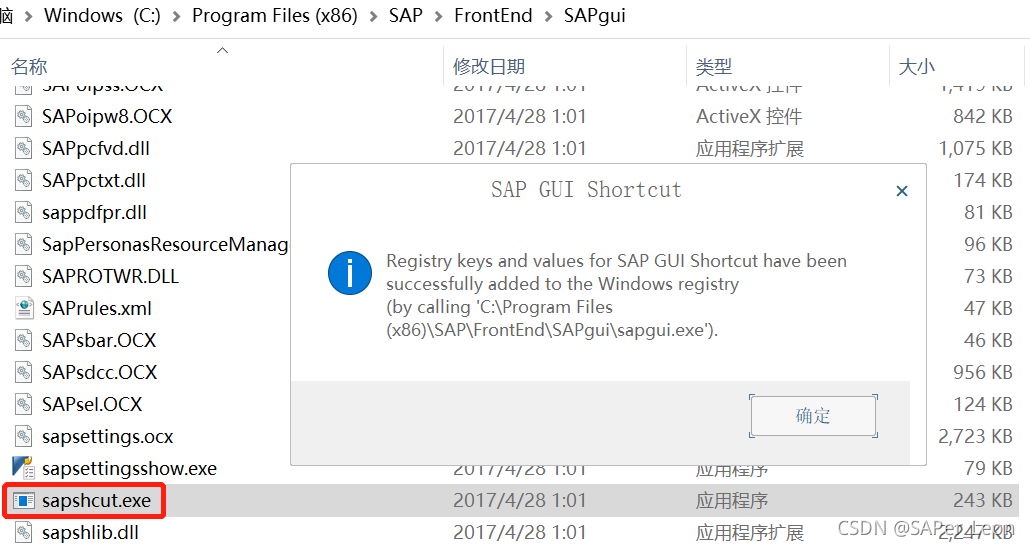This screenshot has width=1030, height=548.
Task: Sort files by the 修改日期 column header
Action: [489, 66]
